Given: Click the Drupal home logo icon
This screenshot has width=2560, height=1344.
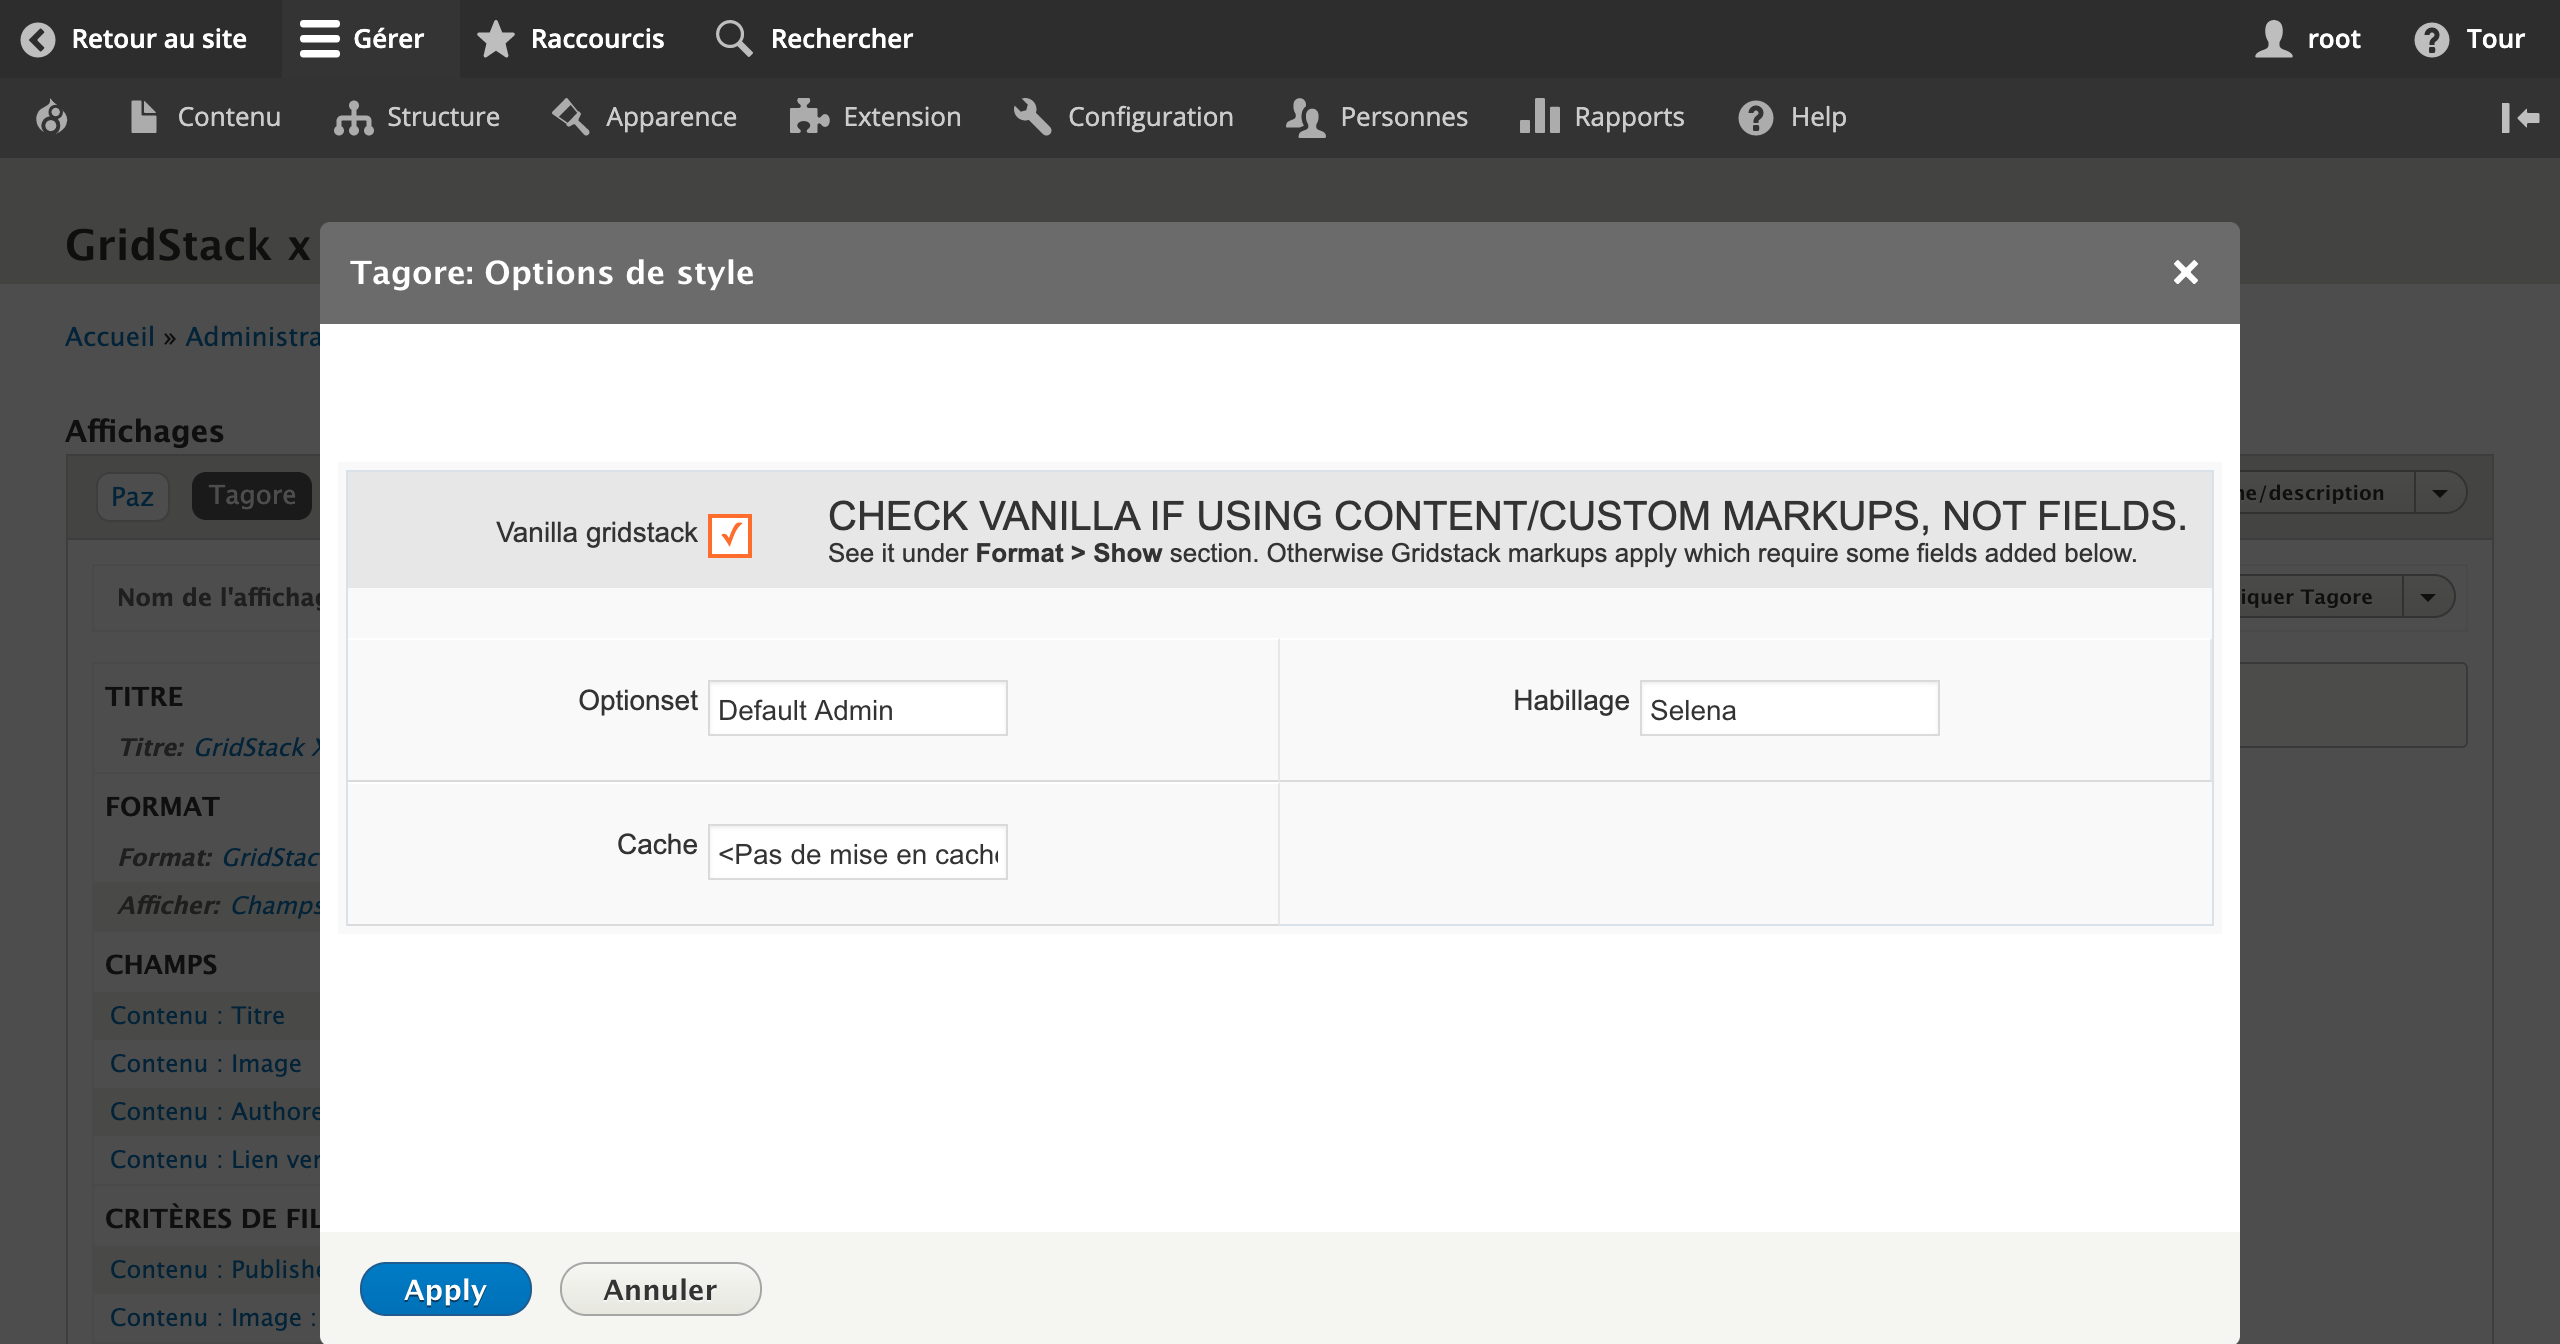Looking at the screenshot, I should point(51,117).
